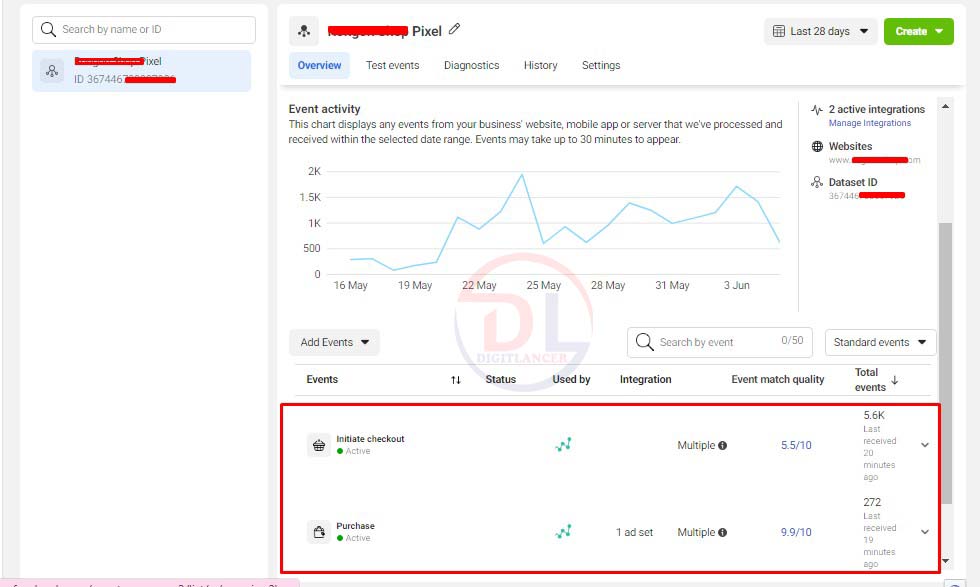Click the Initiate checkout event name

370,439
